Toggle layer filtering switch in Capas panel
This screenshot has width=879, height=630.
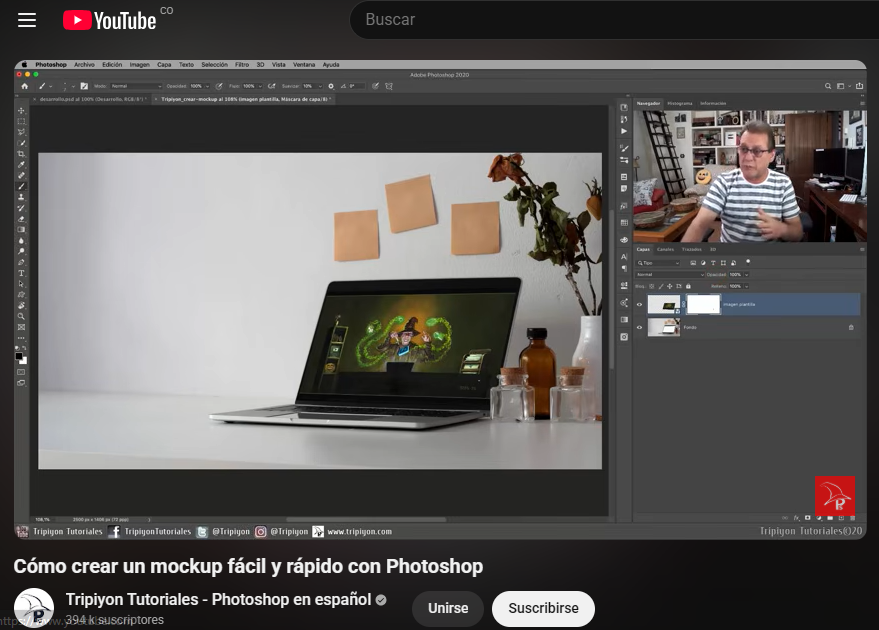(748, 262)
